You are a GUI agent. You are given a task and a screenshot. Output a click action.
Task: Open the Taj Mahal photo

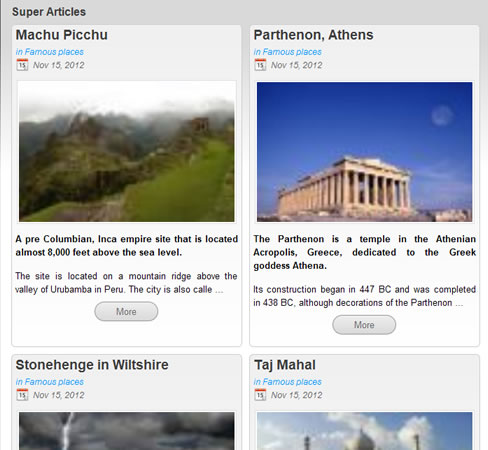365,430
